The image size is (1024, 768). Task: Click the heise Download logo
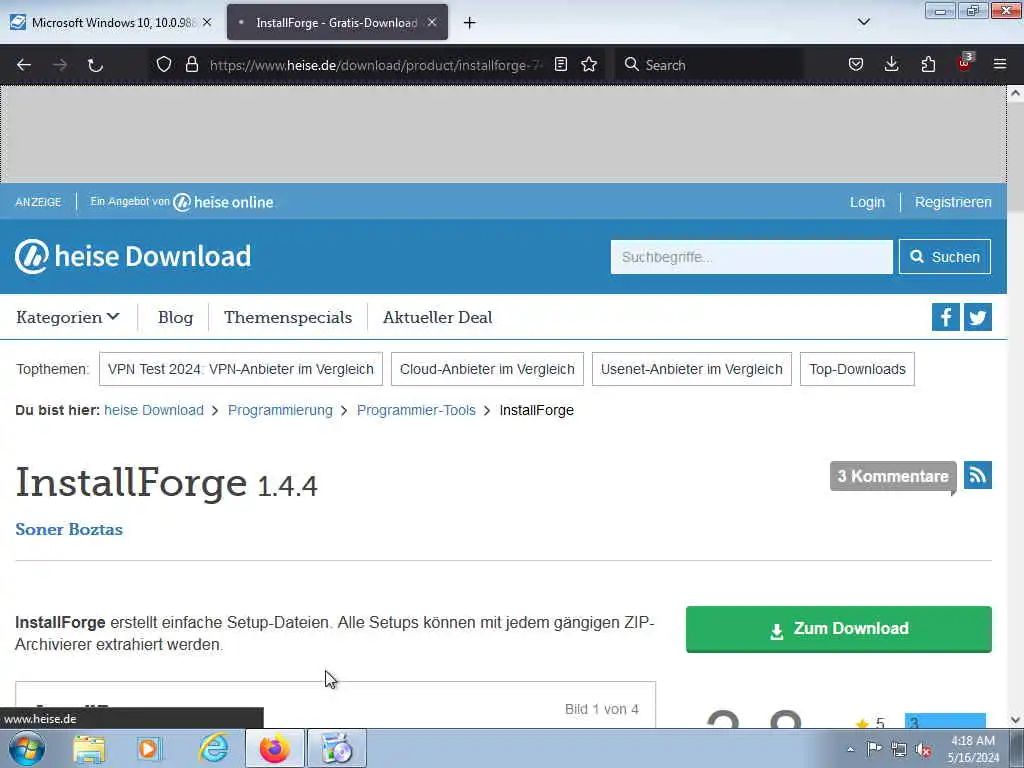click(x=133, y=256)
